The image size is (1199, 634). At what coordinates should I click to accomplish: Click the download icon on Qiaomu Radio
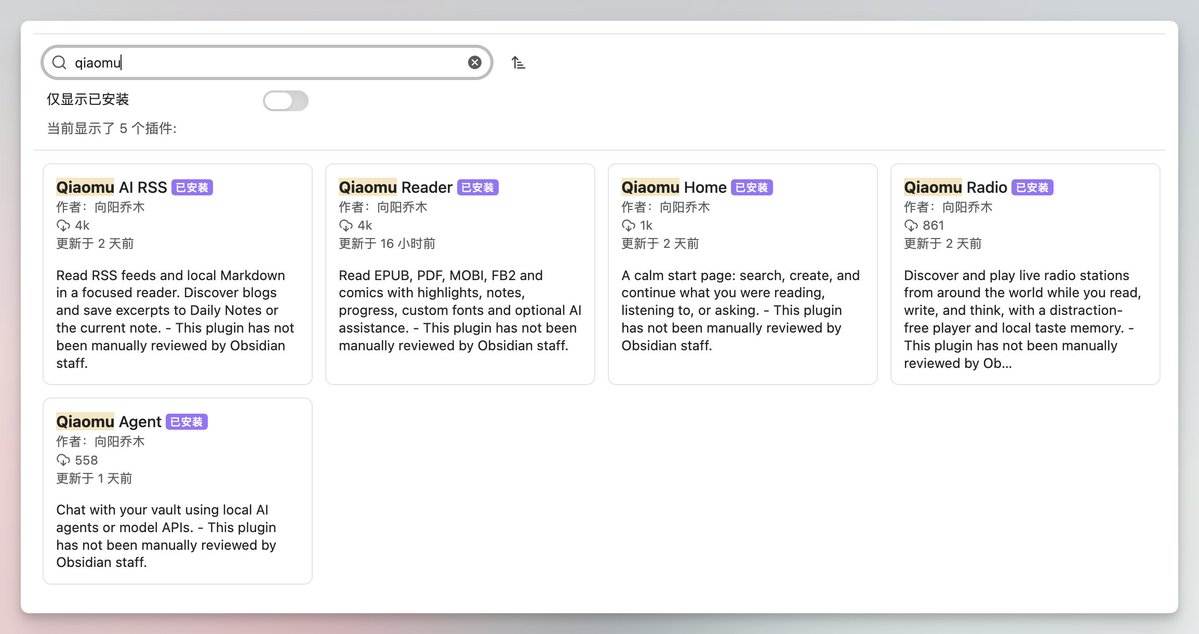(911, 226)
